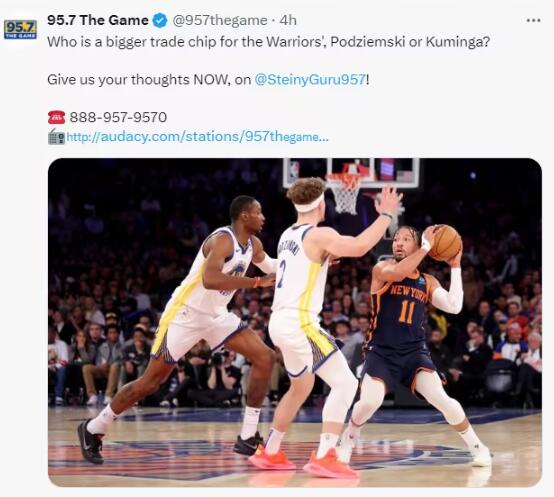Click the black Nike shoe in the photo
The width and height of the screenshot is (554, 497).
point(90,443)
